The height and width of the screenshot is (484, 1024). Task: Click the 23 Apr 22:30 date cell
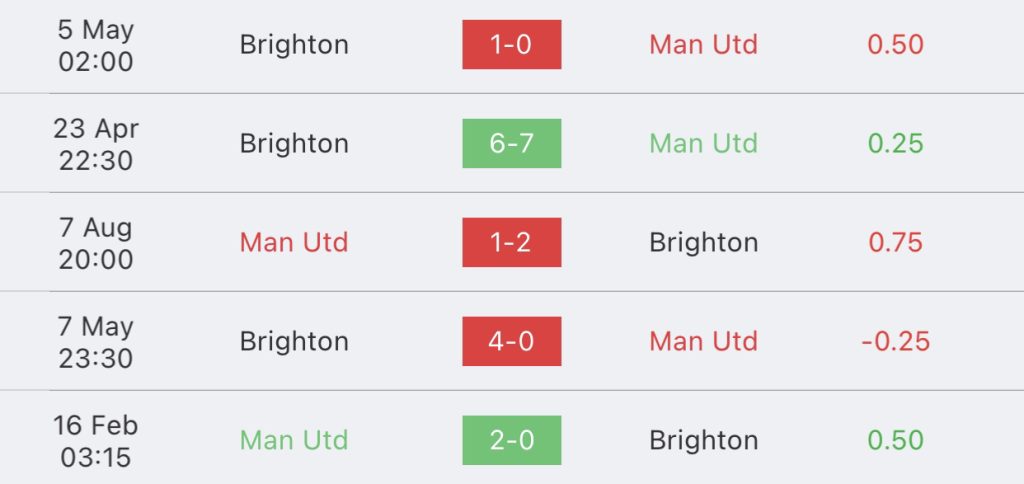click(x=96, y=144)
